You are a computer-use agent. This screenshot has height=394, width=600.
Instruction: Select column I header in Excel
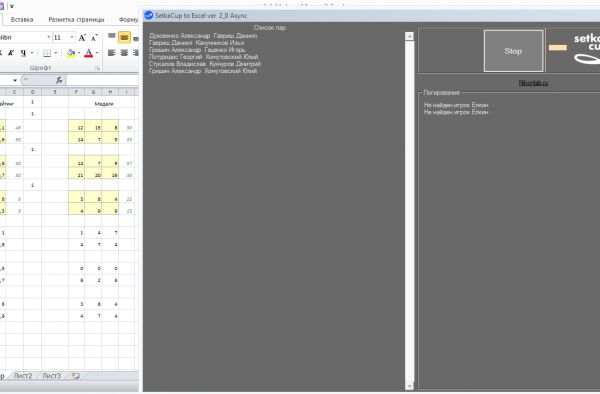[127, 92]
